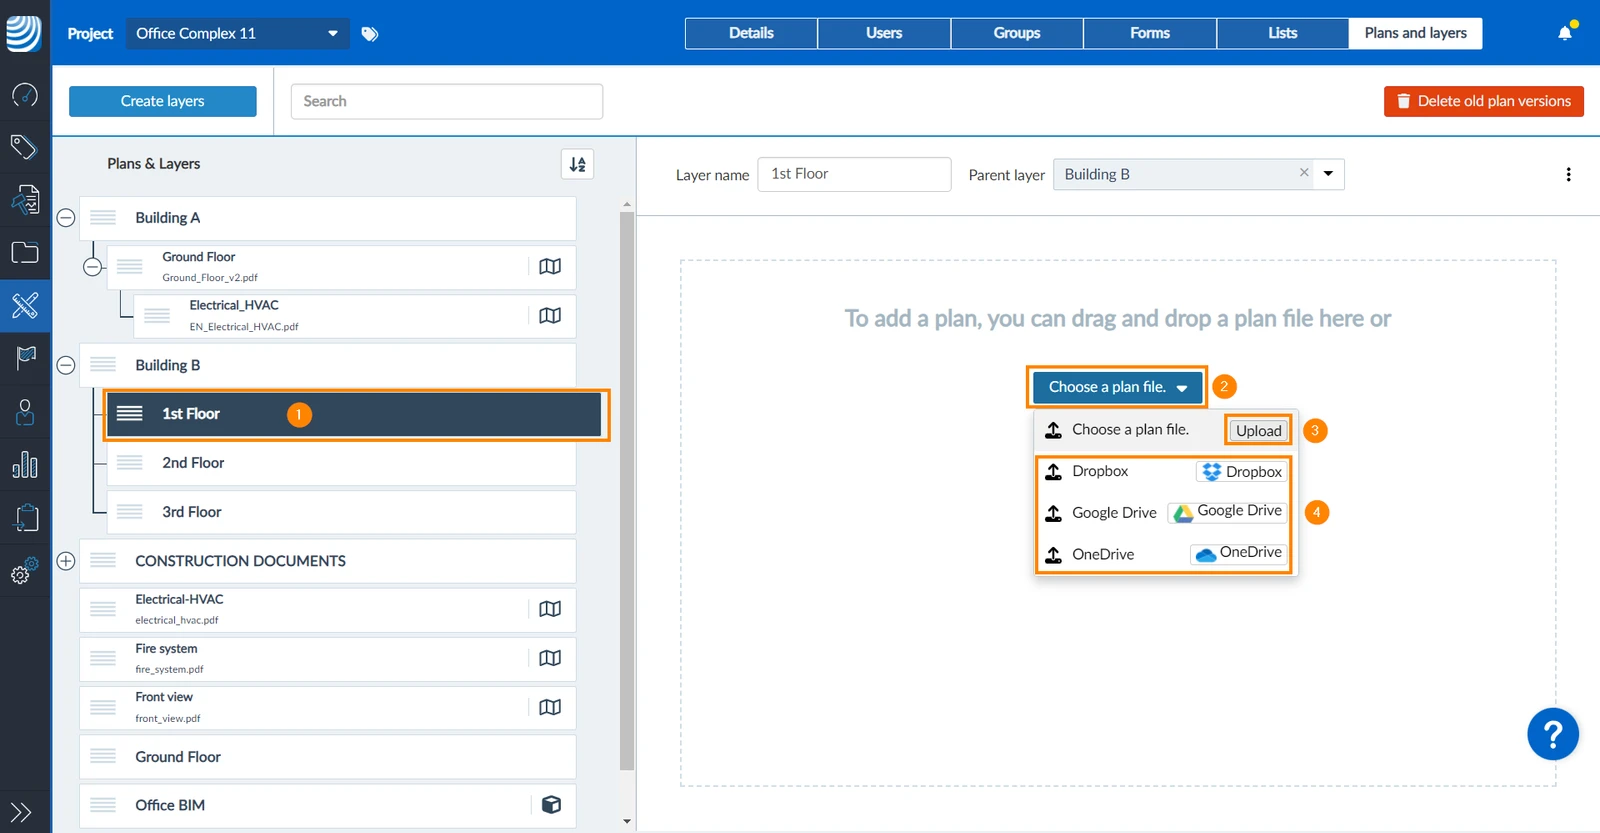
Task: Switch to the Plans and layers tab
Action: coord(1416,33)
